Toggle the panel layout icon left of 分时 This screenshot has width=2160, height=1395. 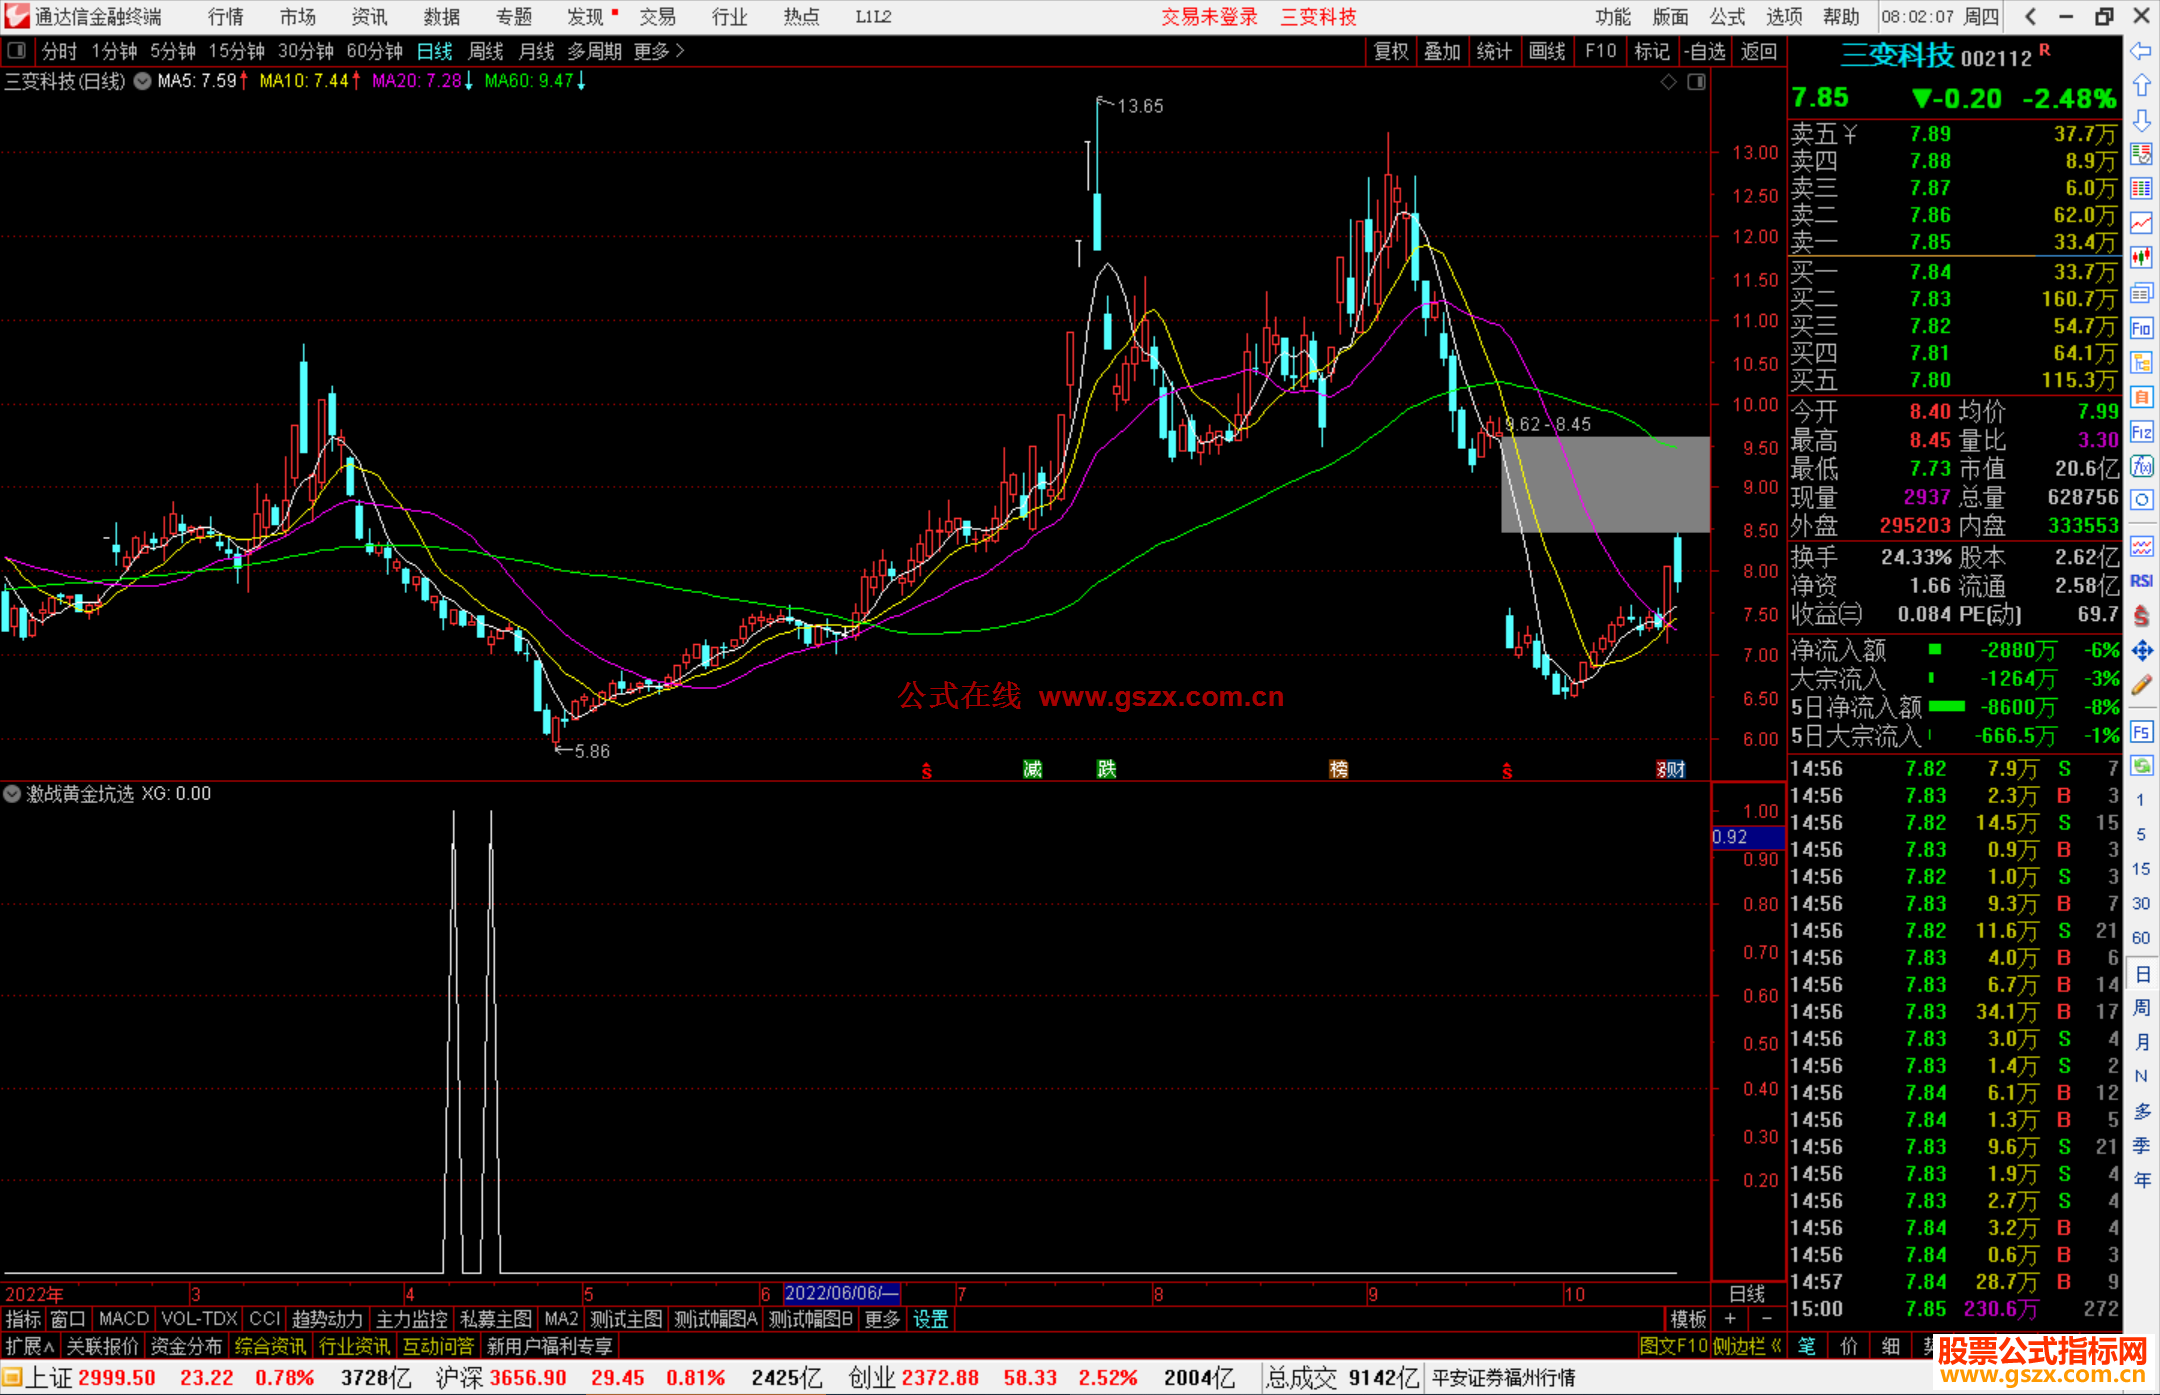(16, 51)
